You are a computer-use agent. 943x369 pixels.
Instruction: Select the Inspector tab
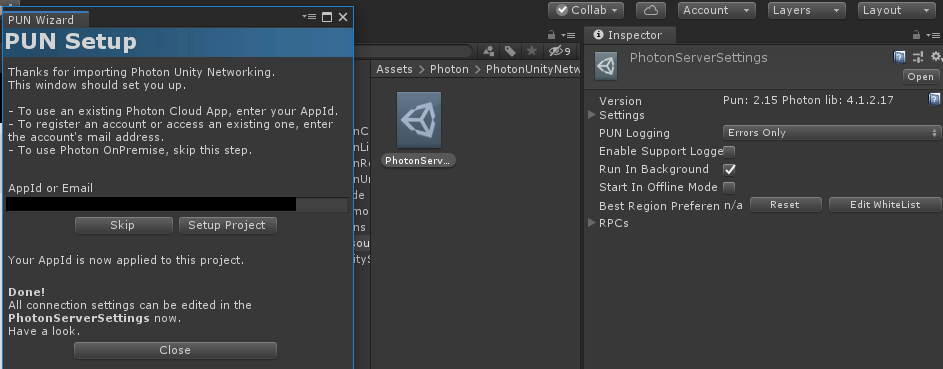tap(631, 35)
